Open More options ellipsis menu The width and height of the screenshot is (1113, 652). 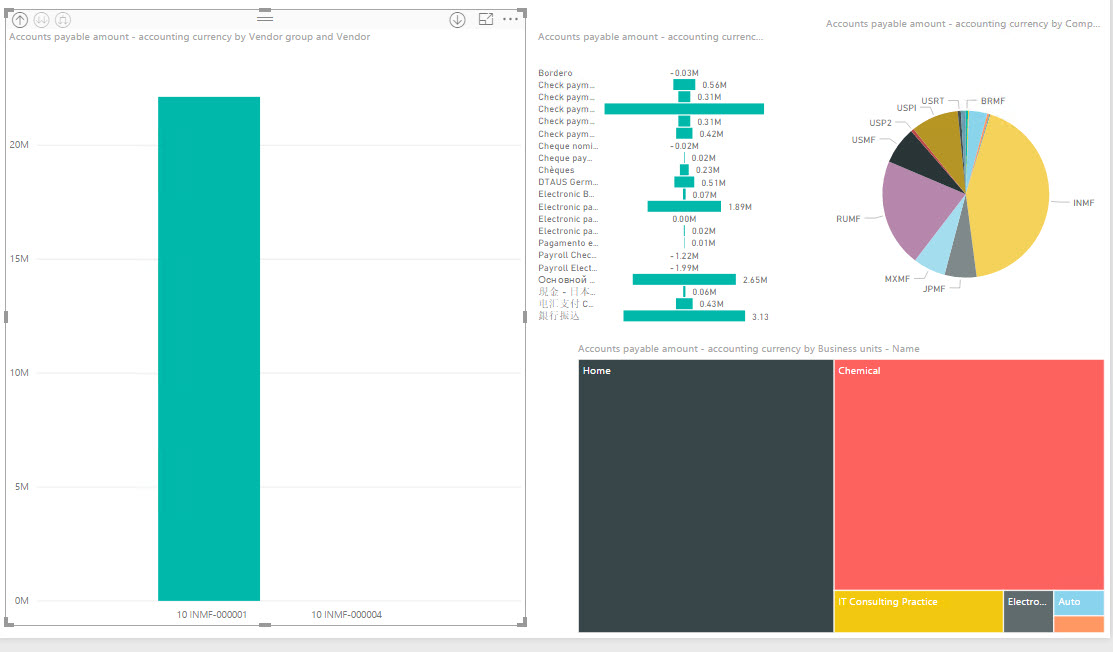511,19
